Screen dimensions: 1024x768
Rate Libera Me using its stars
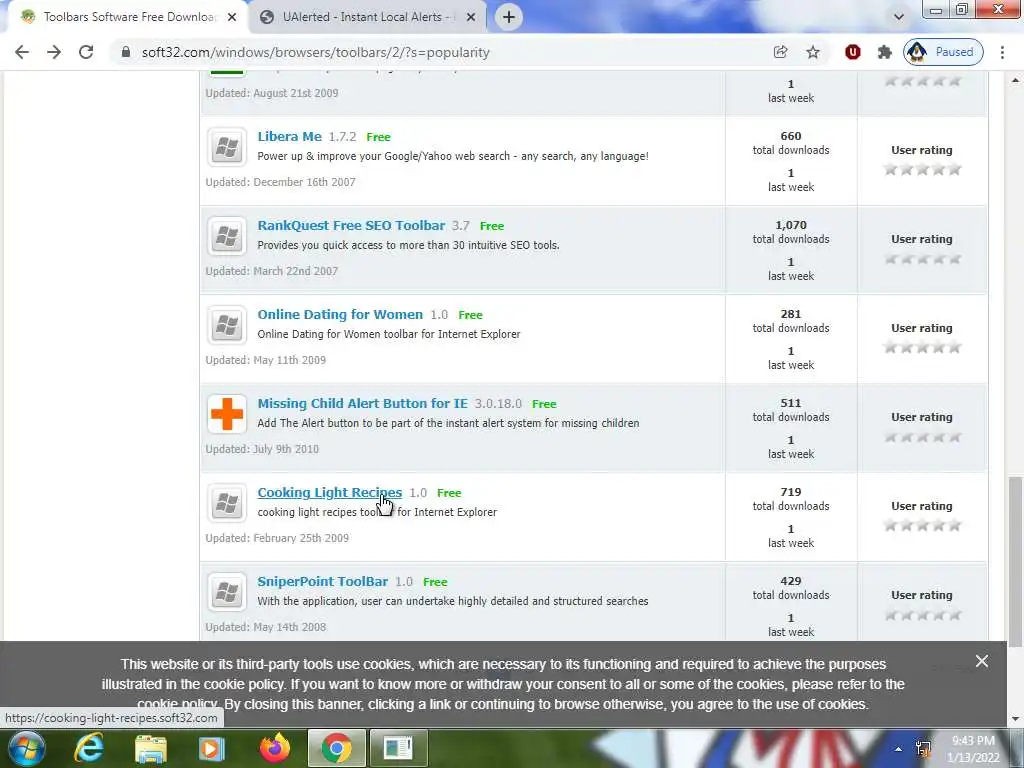click(922, 170)
